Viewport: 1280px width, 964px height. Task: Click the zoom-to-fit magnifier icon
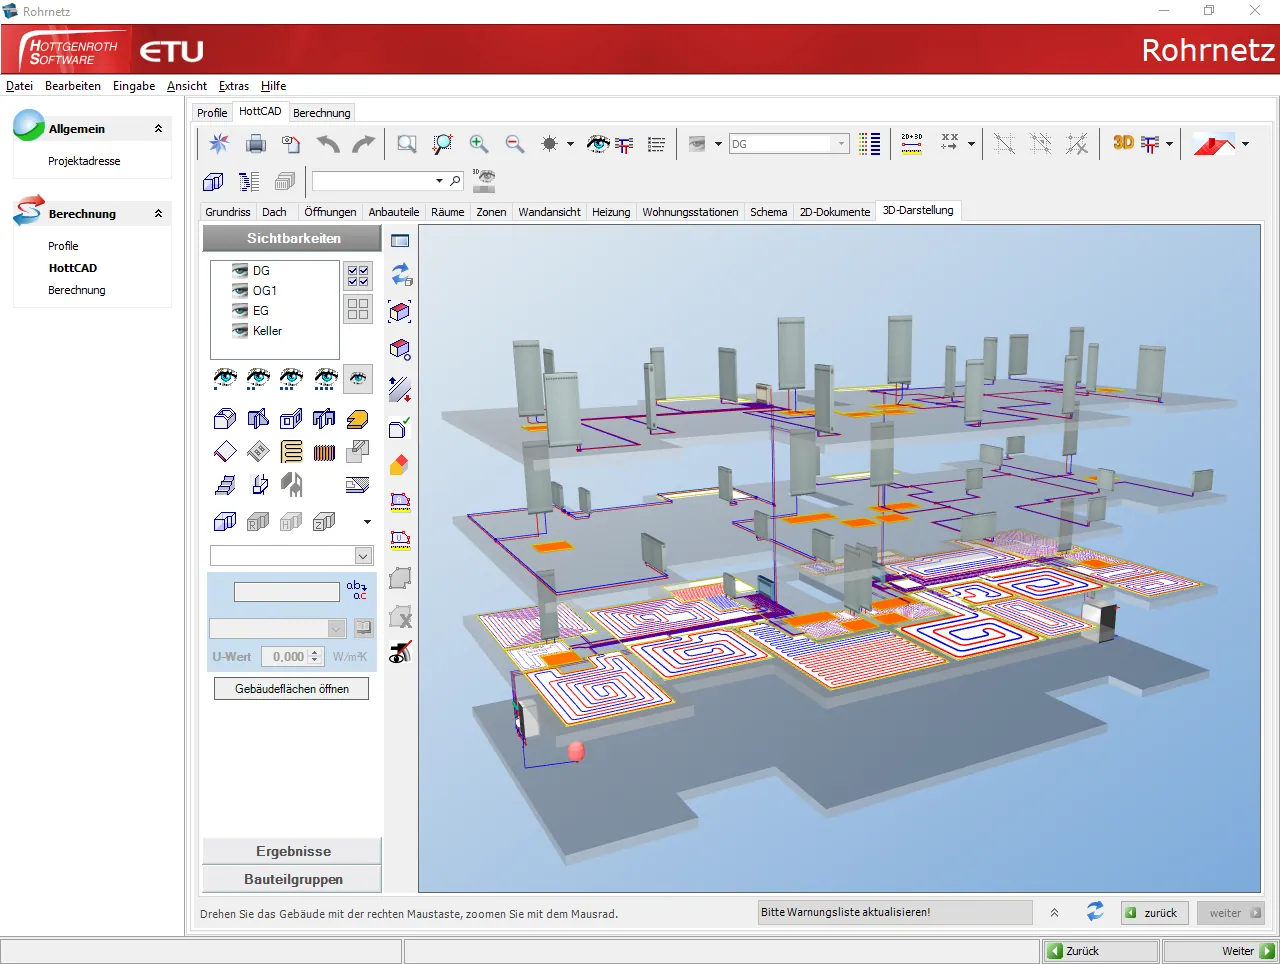442,144
